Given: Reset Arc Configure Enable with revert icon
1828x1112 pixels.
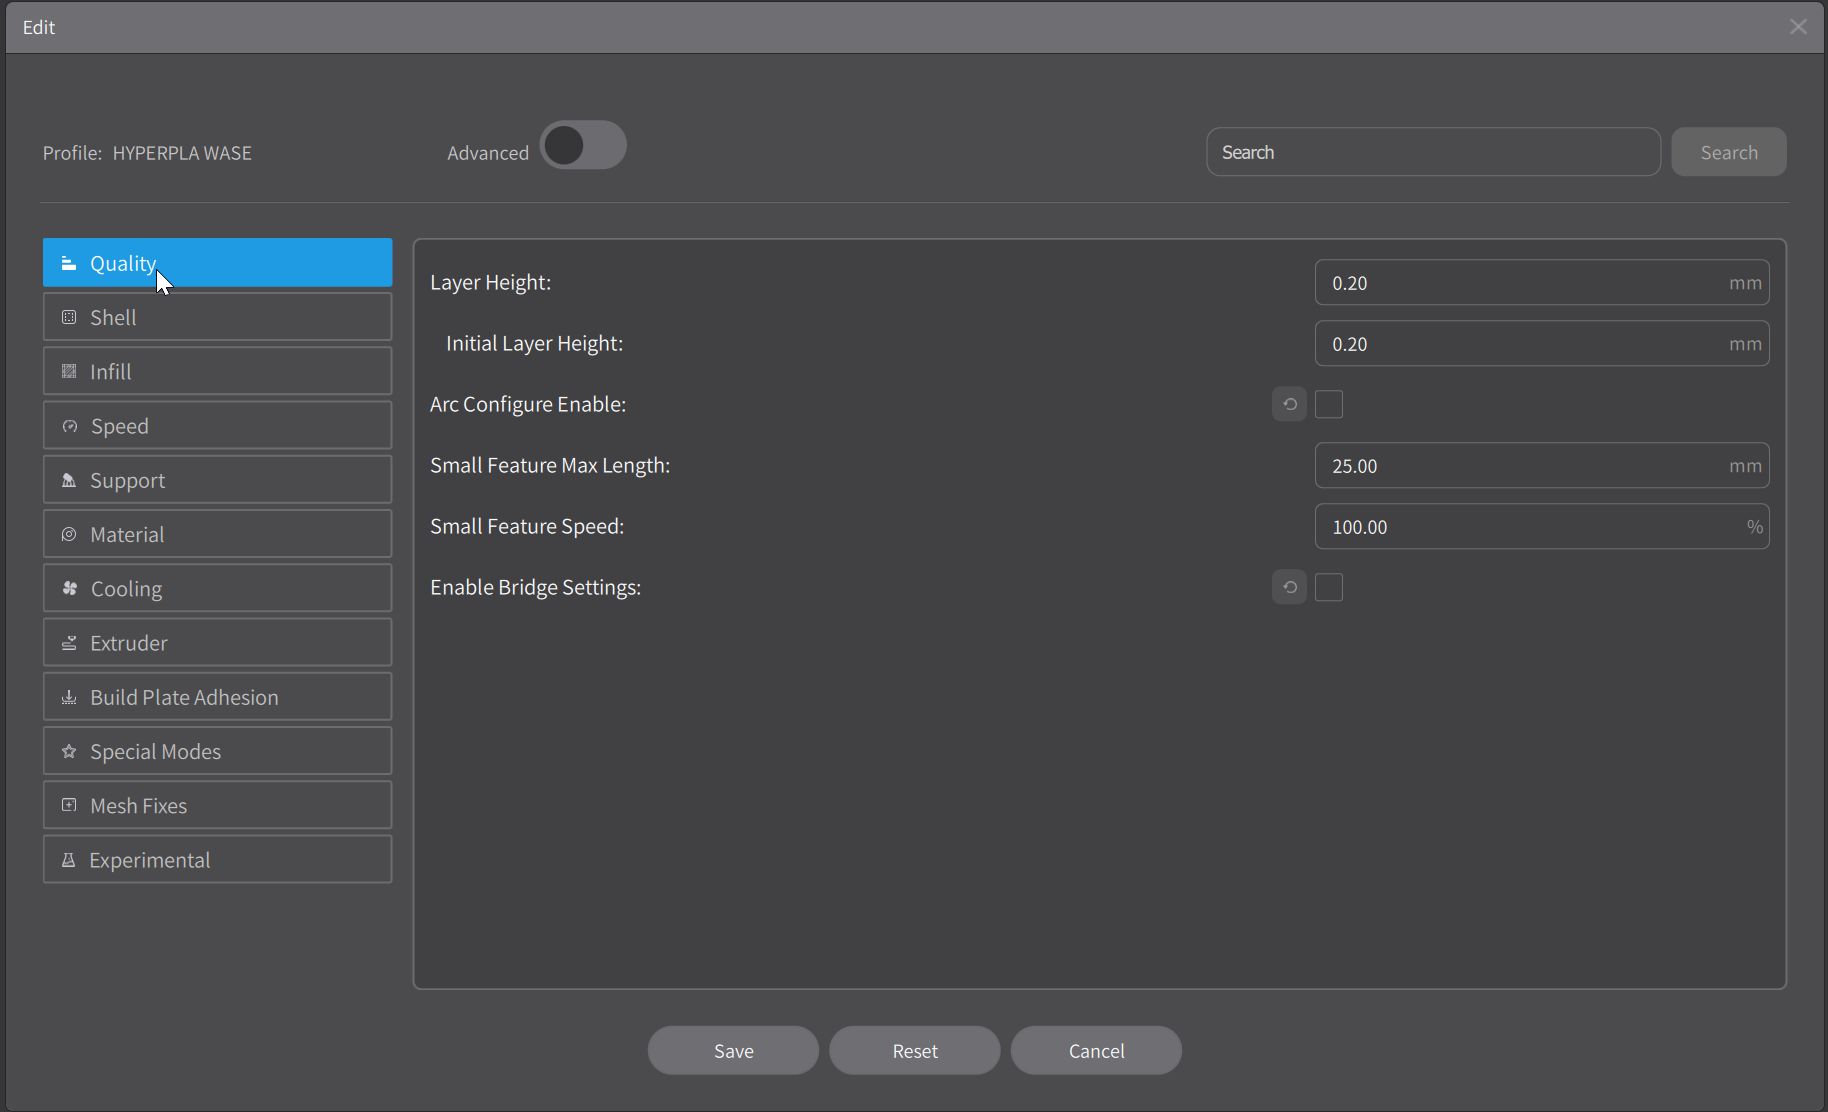Looking at the screenshot, I should coord(1289,404).
